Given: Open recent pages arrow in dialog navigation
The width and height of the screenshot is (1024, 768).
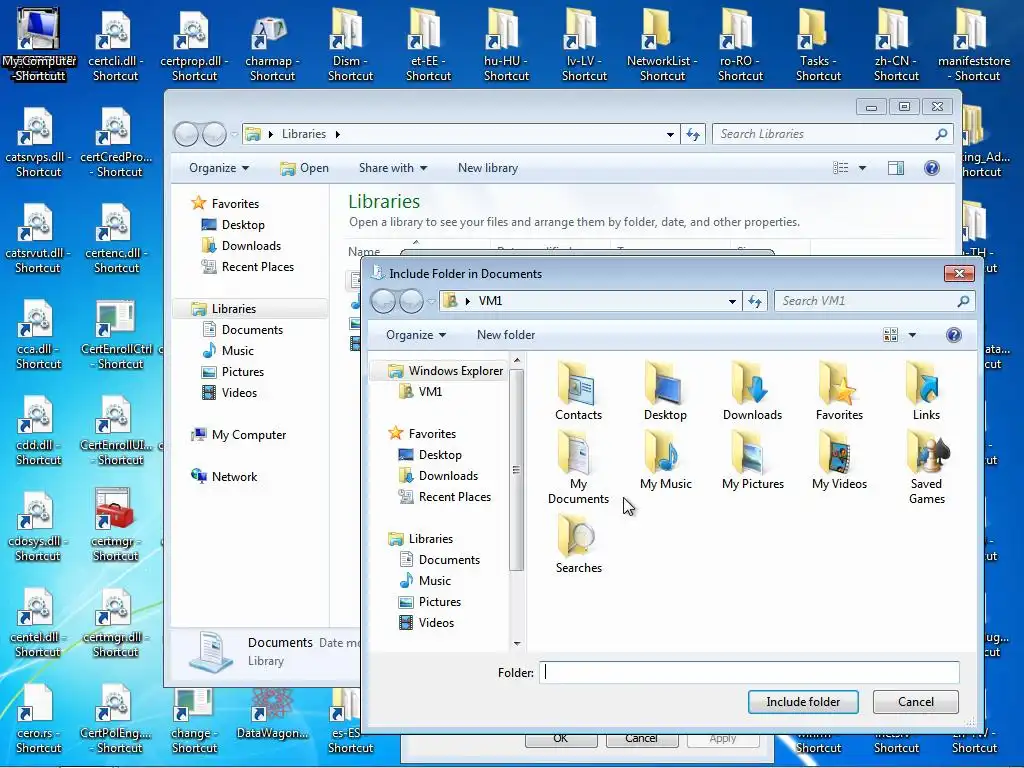Looking at the screenshot, I should (431, 302).
